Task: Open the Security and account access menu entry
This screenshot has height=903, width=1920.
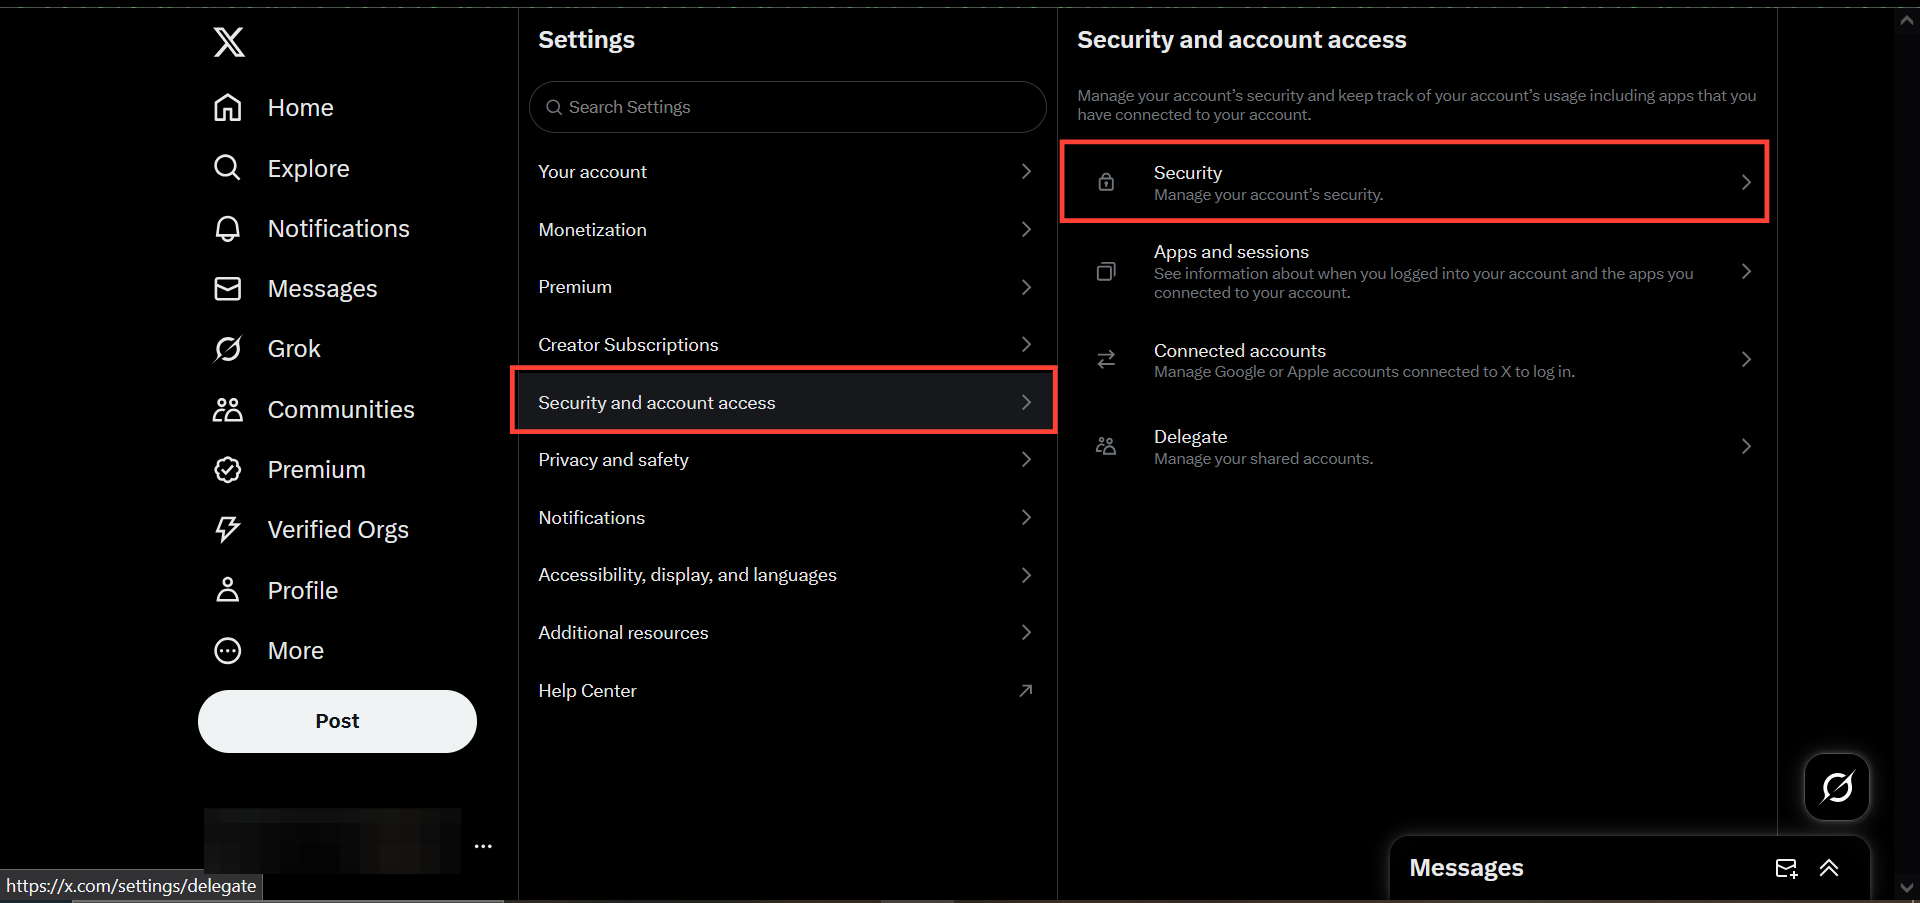Action: tap(783, 402)
